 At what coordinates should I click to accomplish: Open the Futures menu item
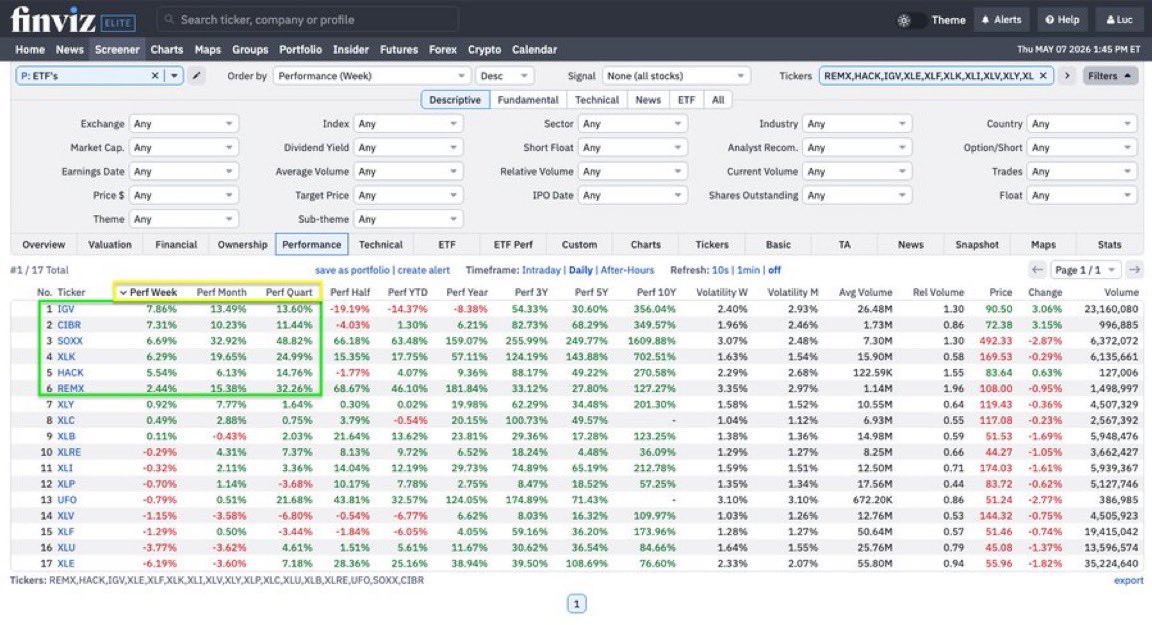(398, 49)
